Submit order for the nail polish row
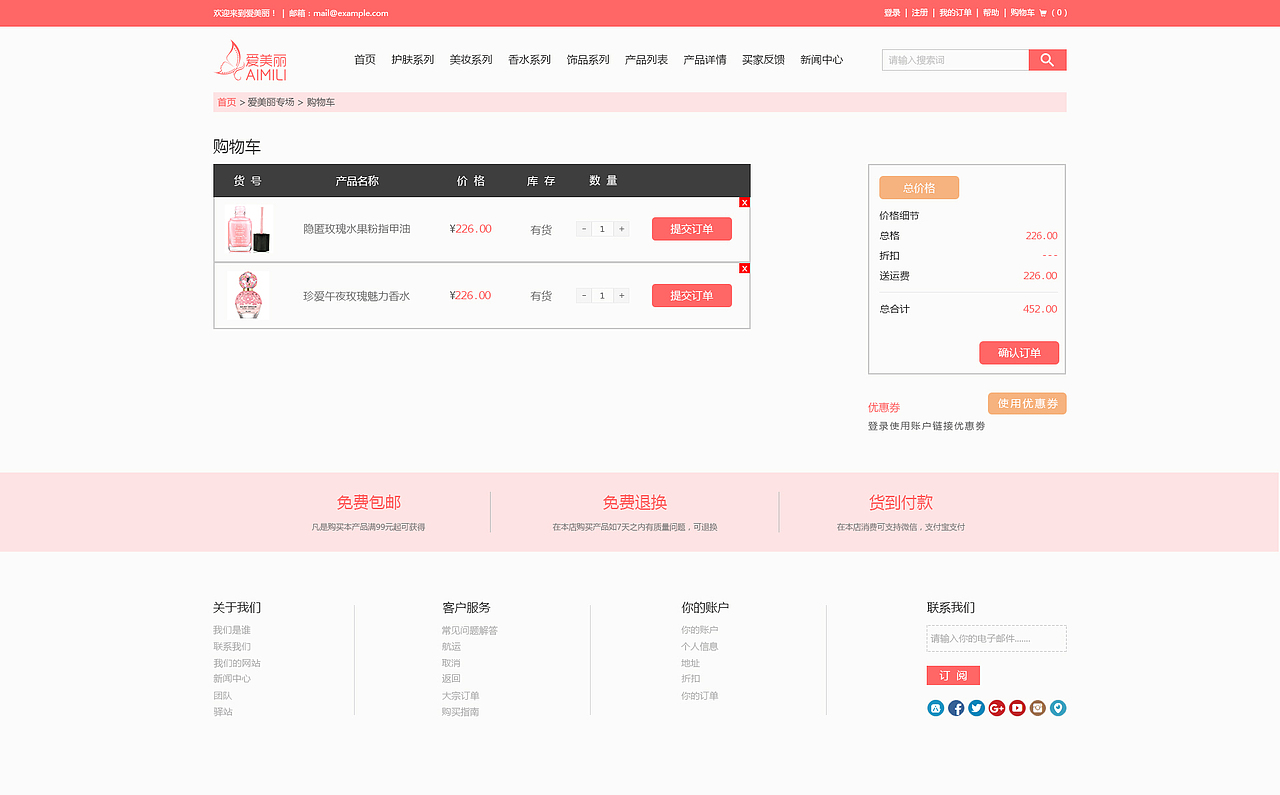 [x=692, y=229]
